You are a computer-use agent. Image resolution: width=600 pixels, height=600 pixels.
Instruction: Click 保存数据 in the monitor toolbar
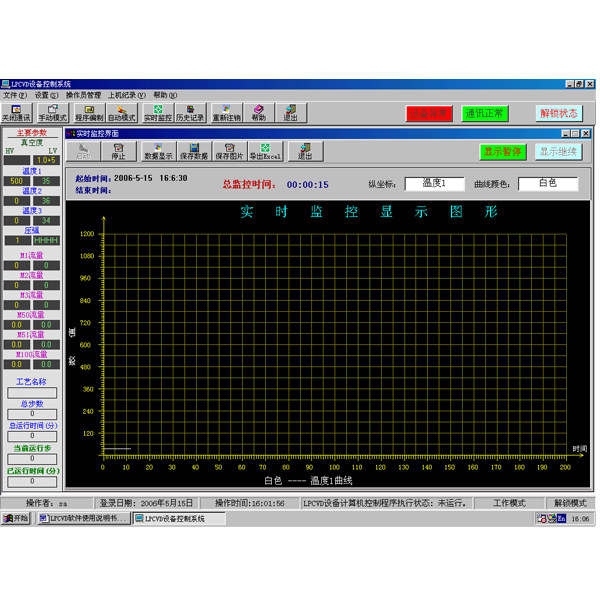coord(194,152)
